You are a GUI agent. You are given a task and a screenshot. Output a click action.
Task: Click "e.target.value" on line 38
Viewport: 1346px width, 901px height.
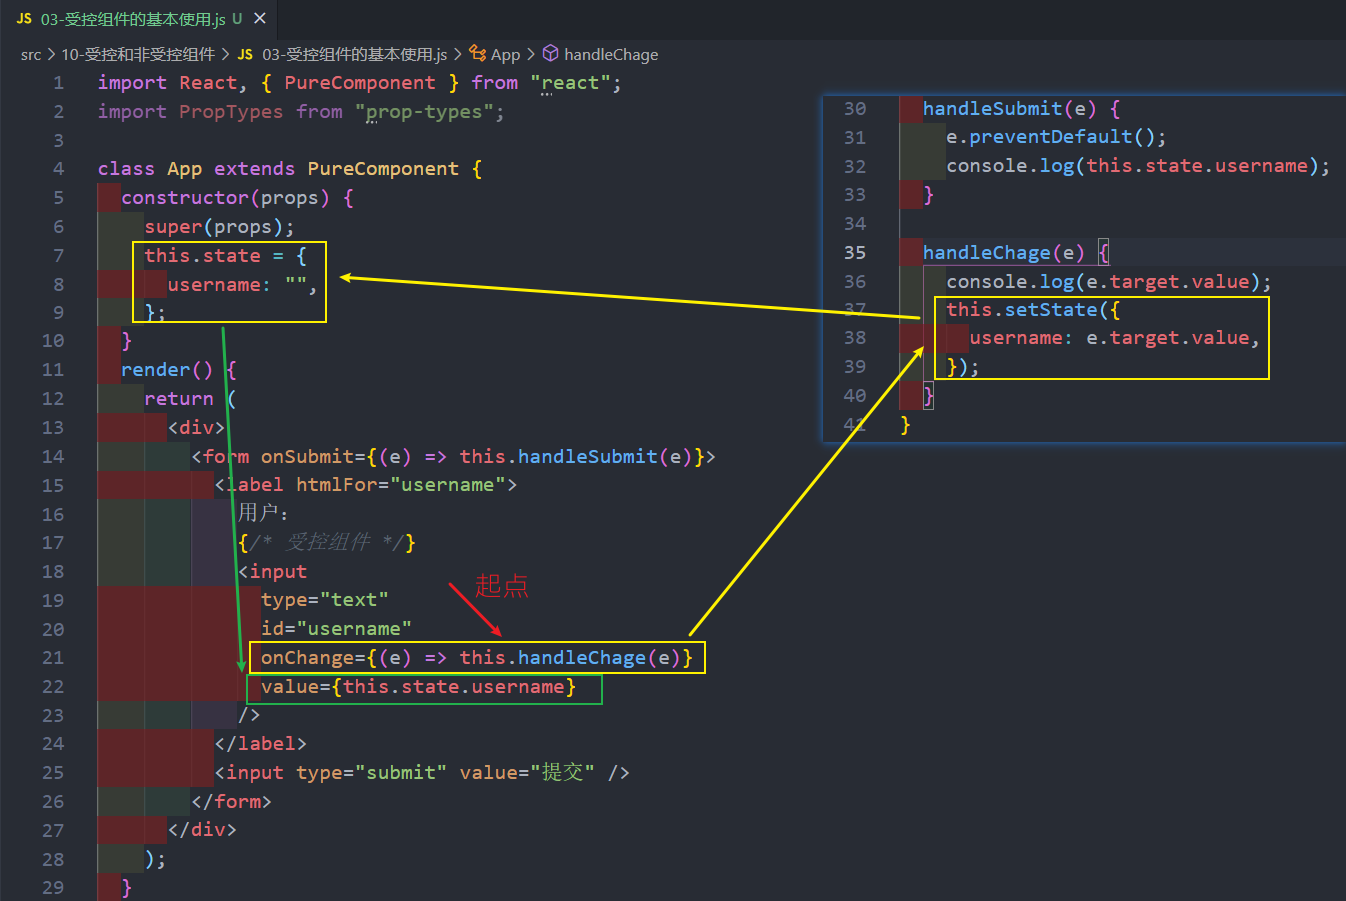(1168, 338)
